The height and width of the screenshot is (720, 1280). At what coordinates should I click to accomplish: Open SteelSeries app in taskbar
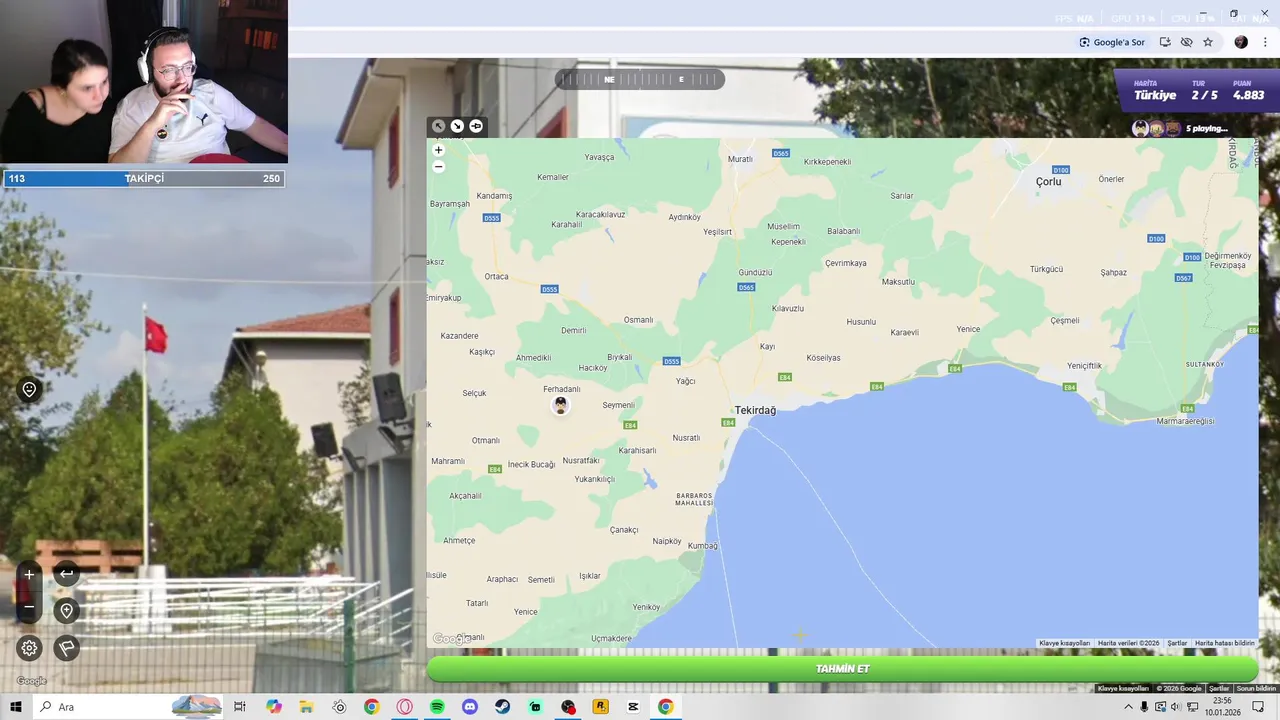(339, 707)
